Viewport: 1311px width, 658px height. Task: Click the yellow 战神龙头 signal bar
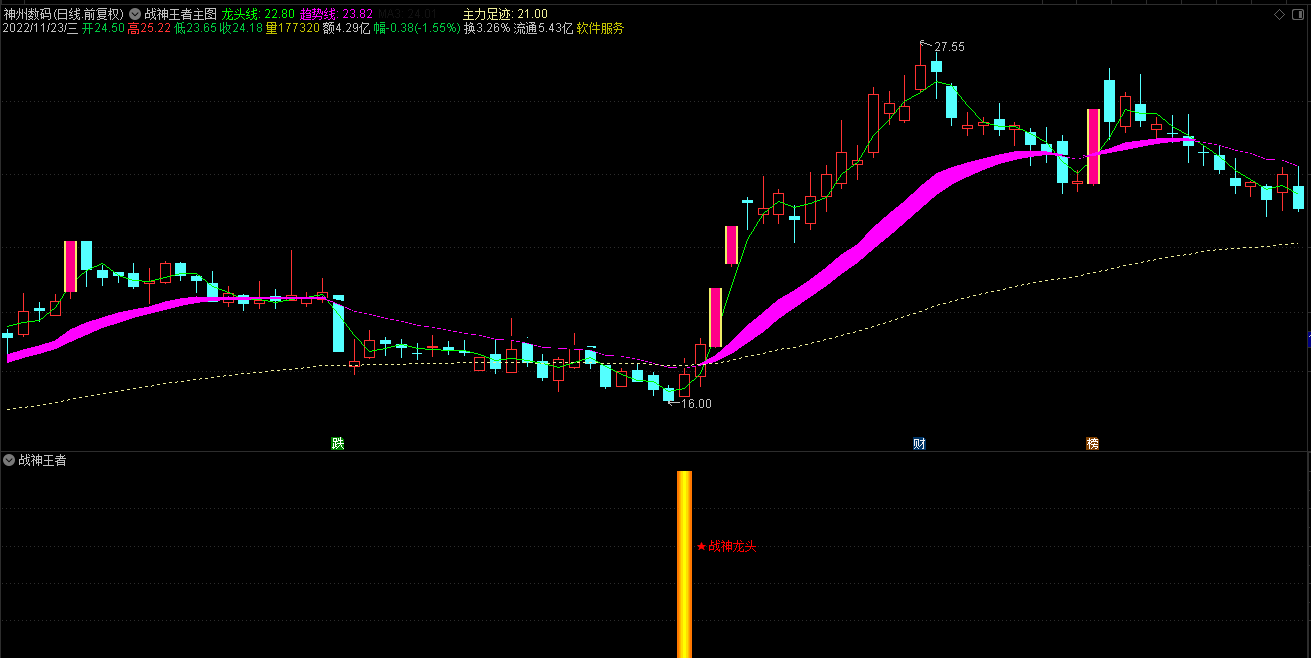(x=684, y=563)
